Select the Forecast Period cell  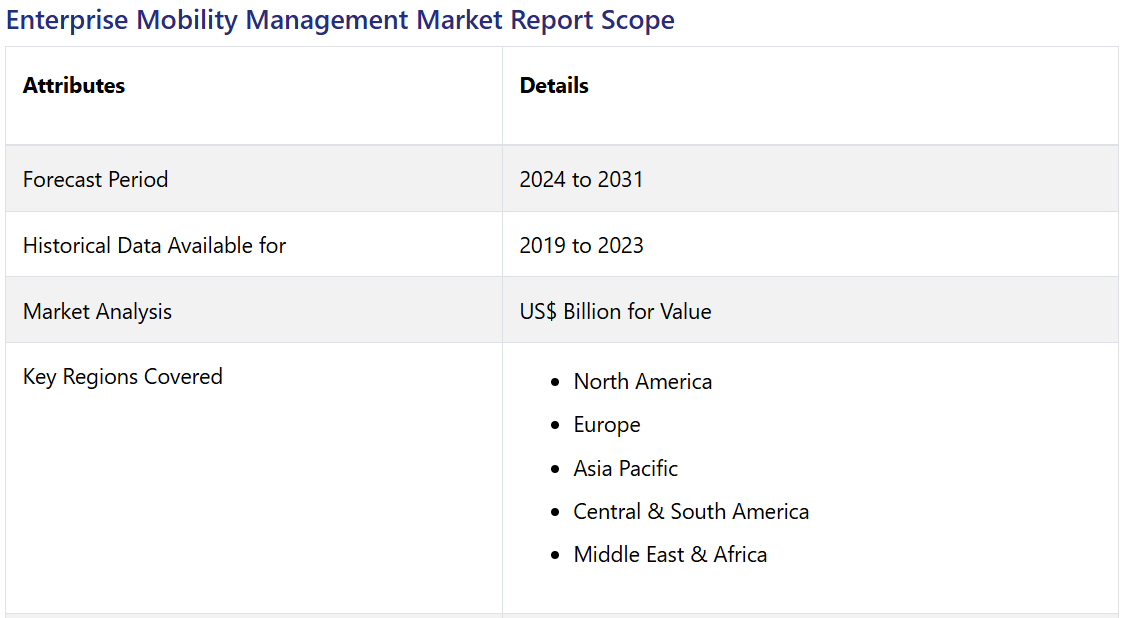coord(254,179)
